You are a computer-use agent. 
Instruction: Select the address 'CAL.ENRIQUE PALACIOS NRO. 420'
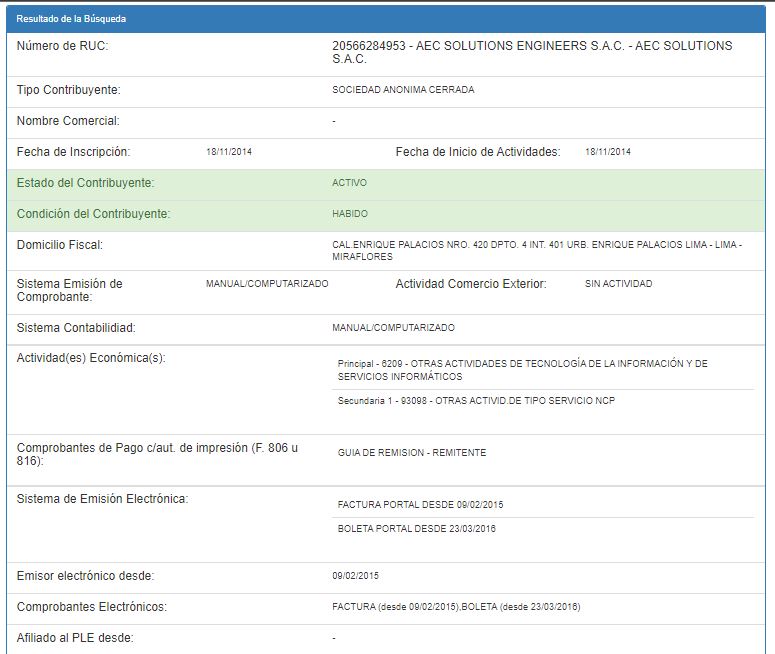point(537,251)
